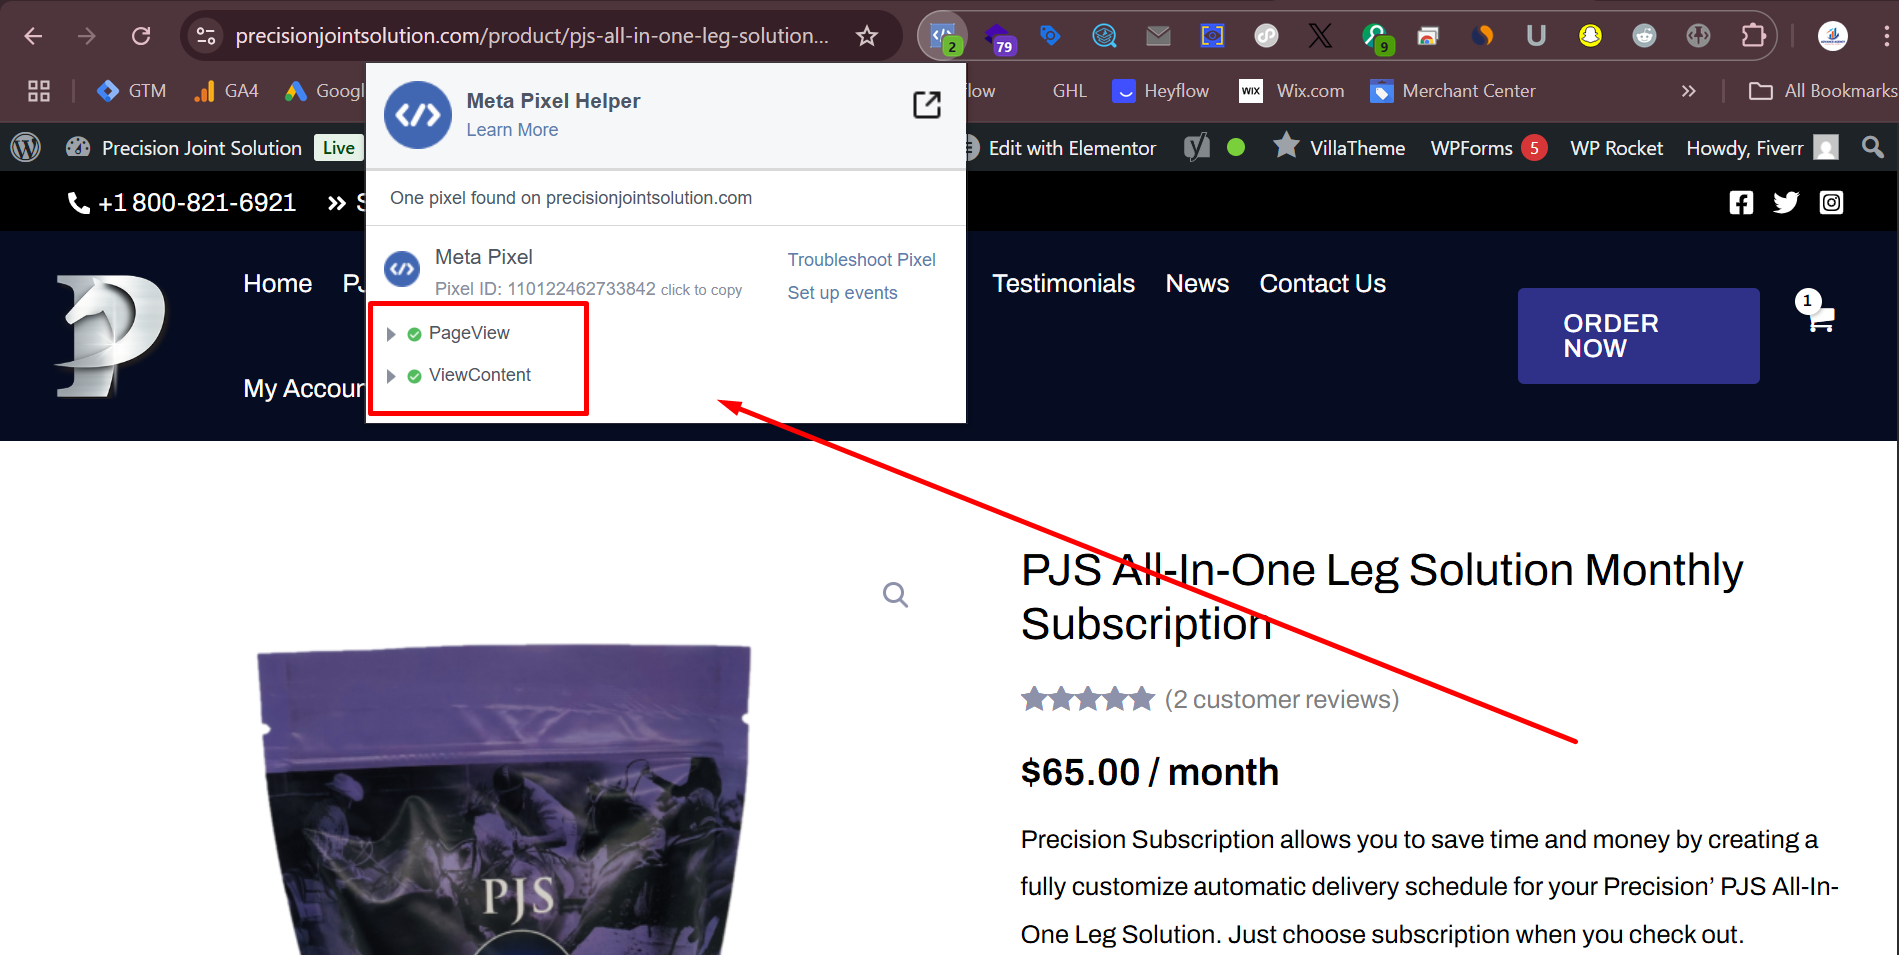The image size is (1899, 955).
Task: Click the Set up events link
Action: click(x=842, y=293)
